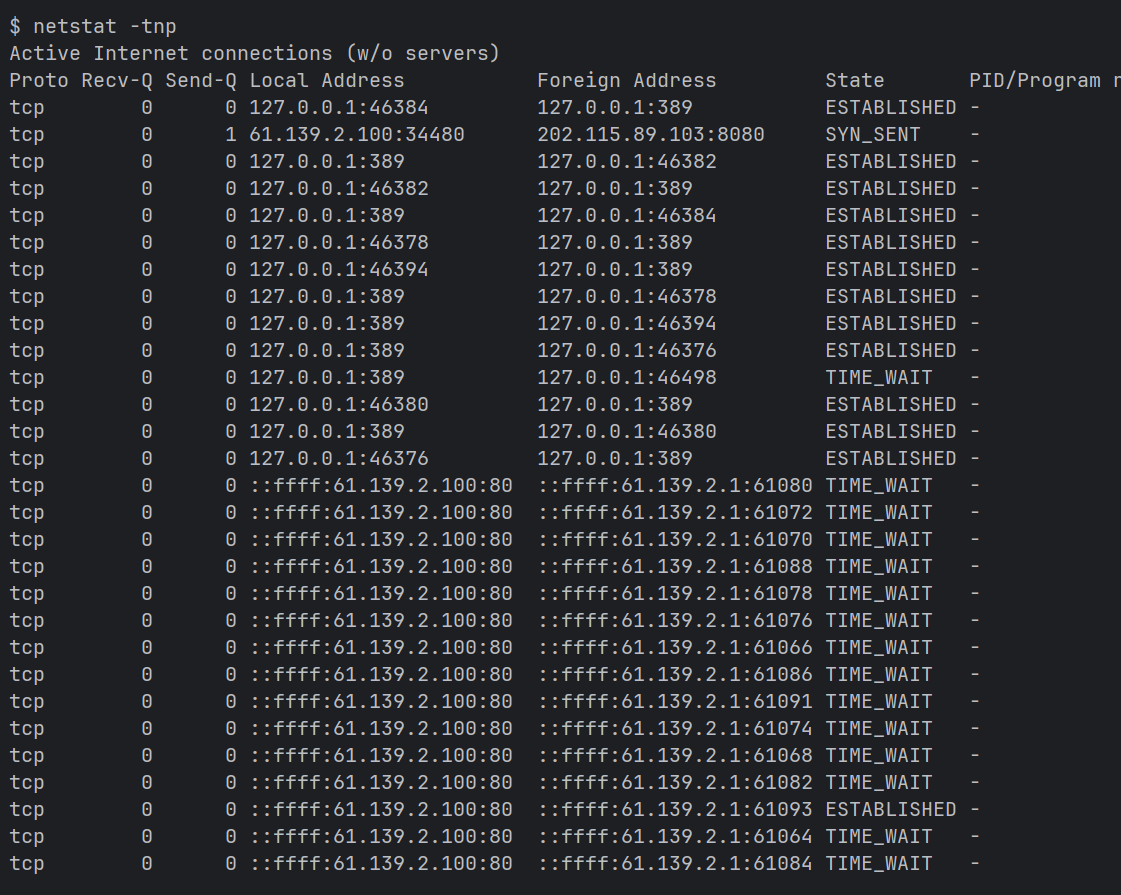The width and height of the screenshot is (1121, 895).
Task: Click TIME_WAIT state in the 127.0.0.1:46498 row
Action: point(878,377)
